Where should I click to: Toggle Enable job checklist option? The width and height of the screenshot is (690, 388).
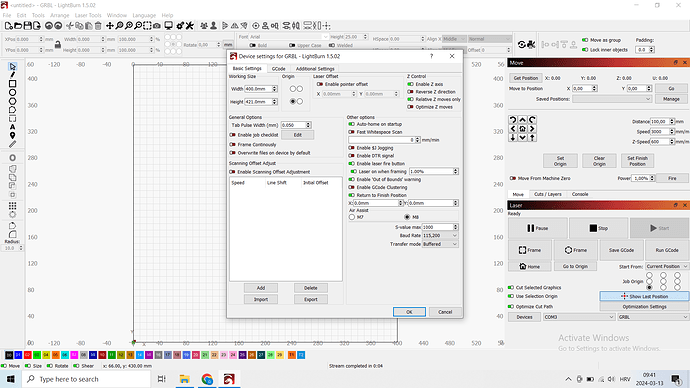point(232,135)
